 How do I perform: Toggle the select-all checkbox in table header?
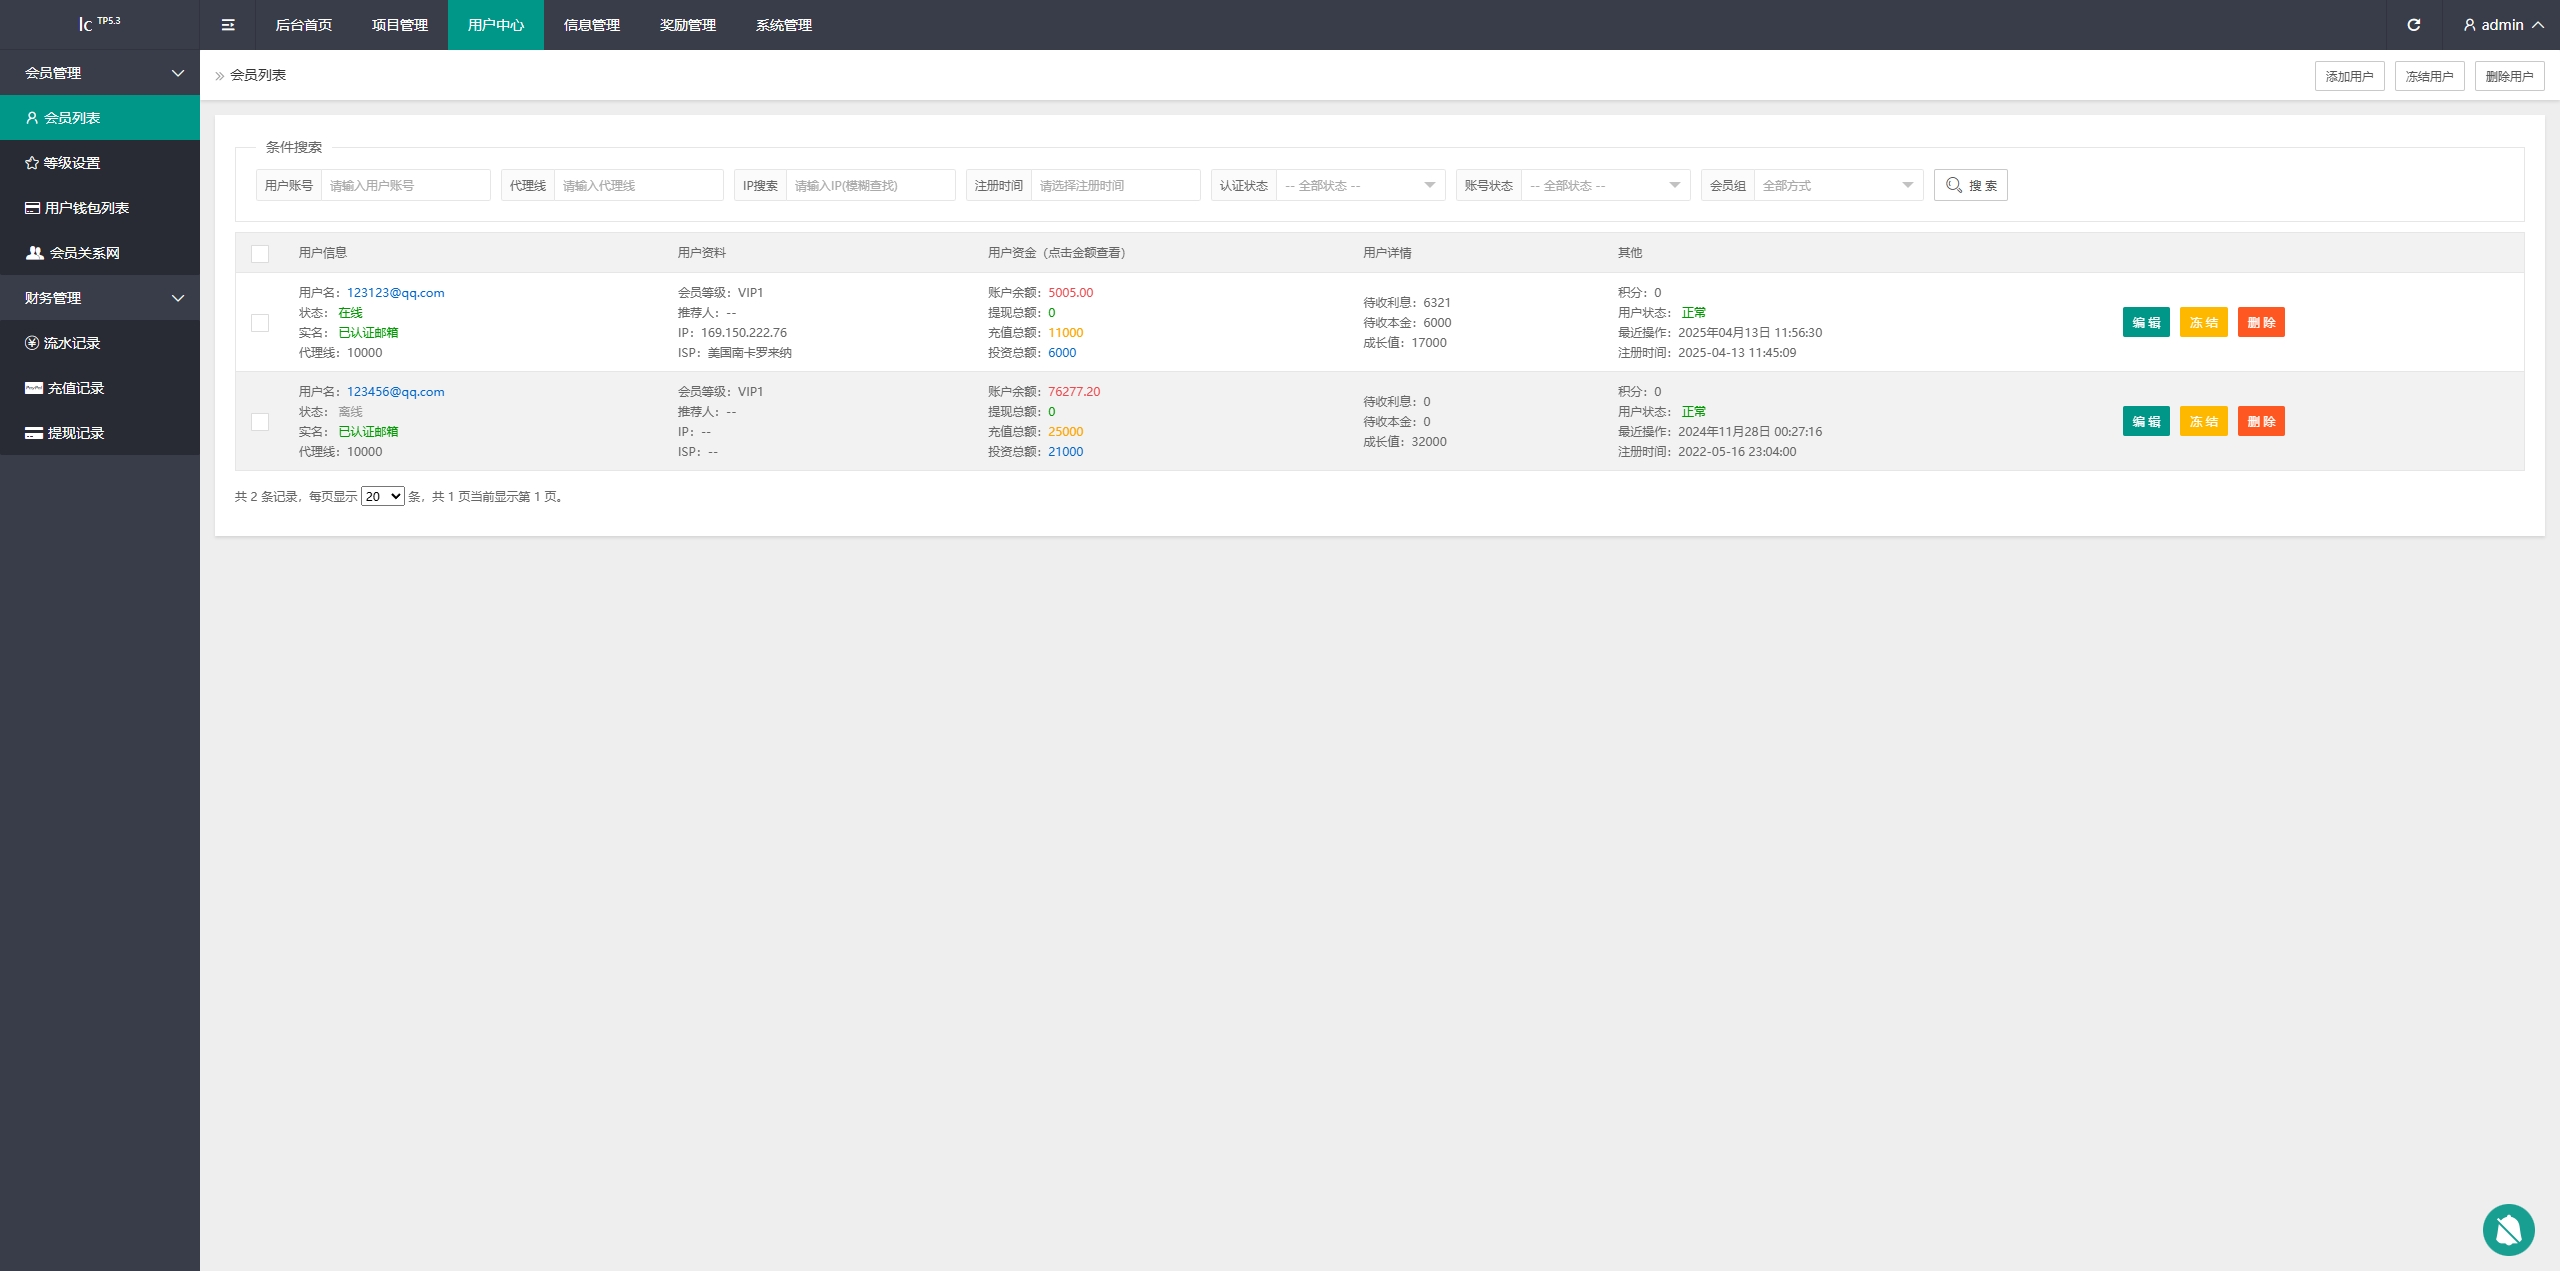click(x=260, y=254)
